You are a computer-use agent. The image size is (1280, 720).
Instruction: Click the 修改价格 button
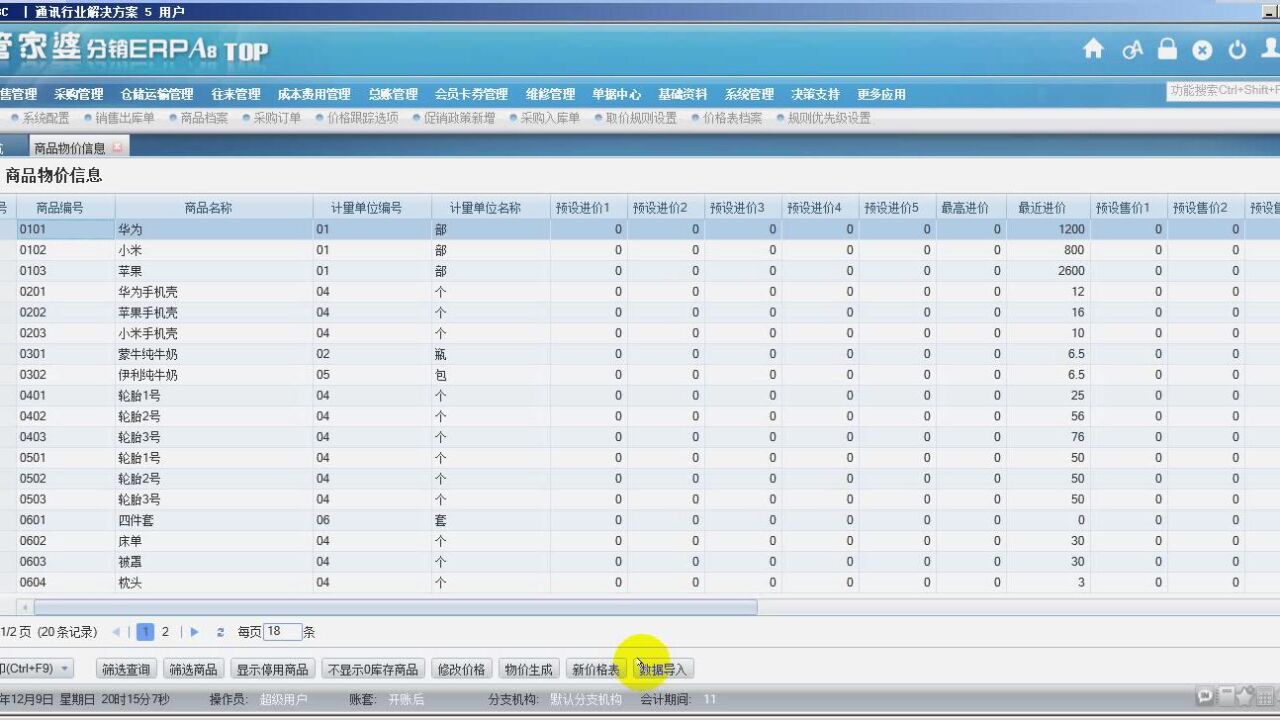461,668
